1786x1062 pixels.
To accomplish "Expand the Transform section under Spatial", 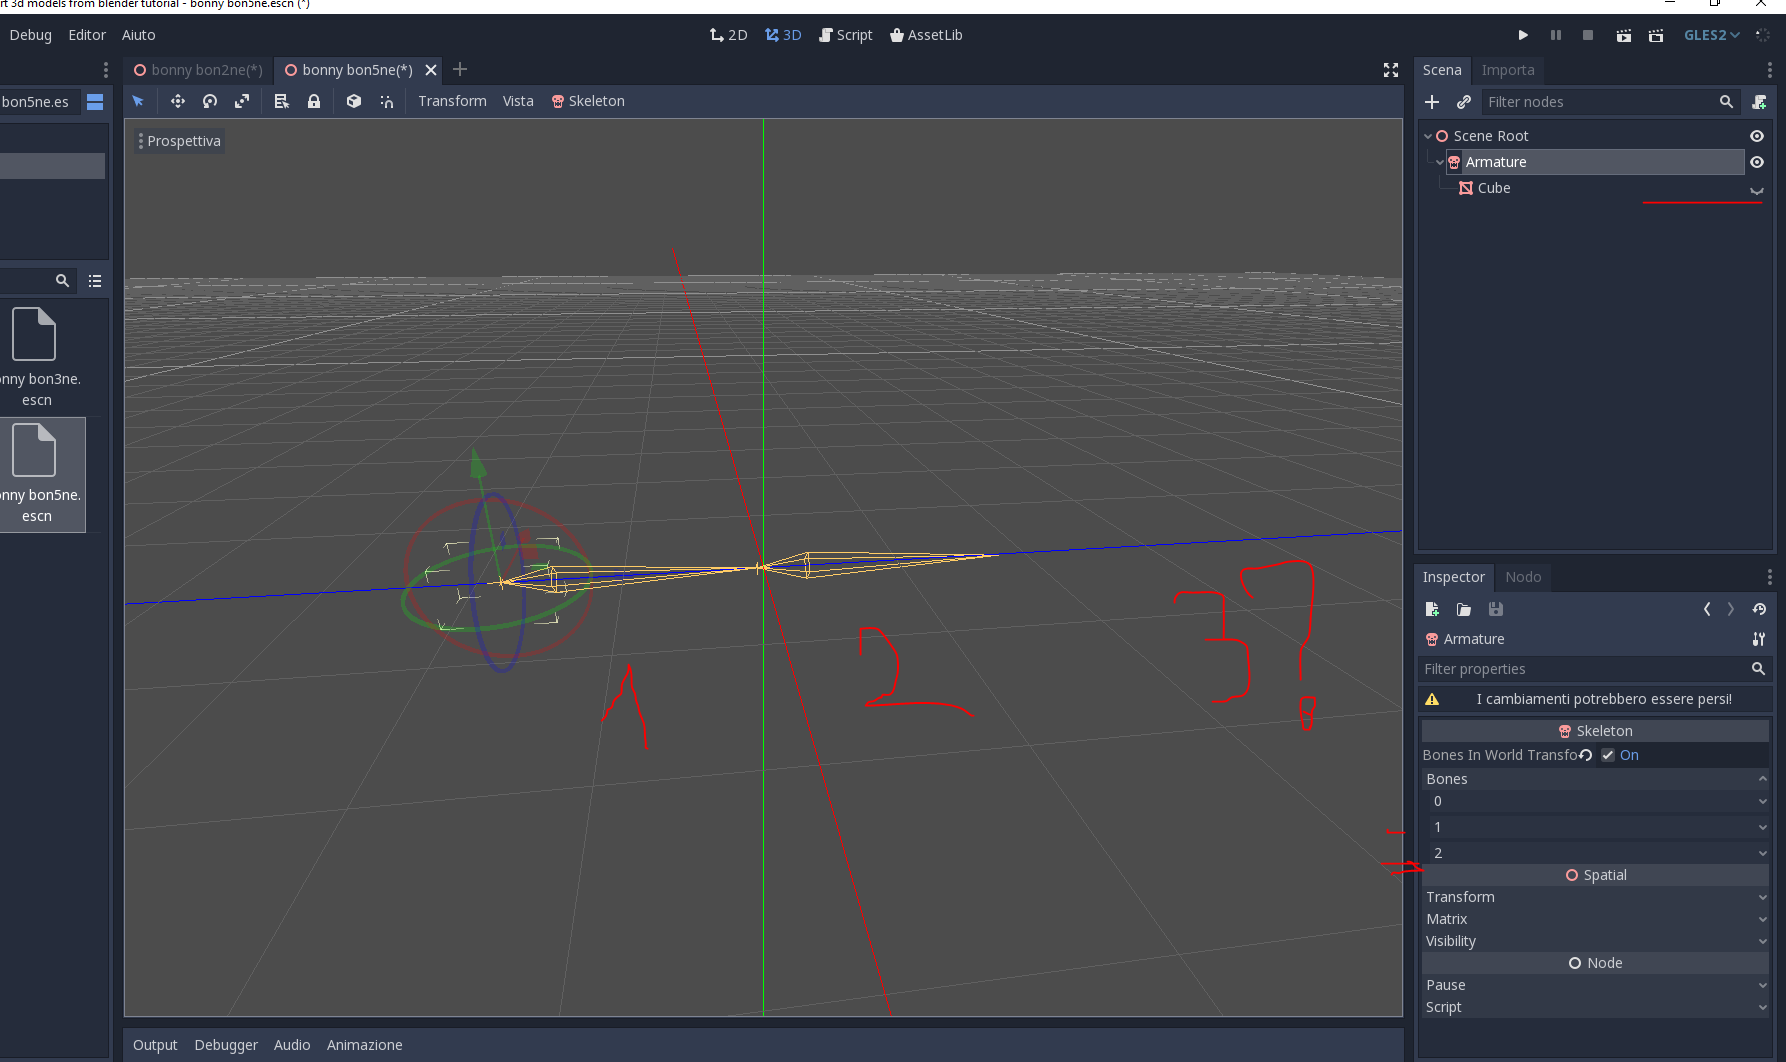I will tap(1595, 897).
